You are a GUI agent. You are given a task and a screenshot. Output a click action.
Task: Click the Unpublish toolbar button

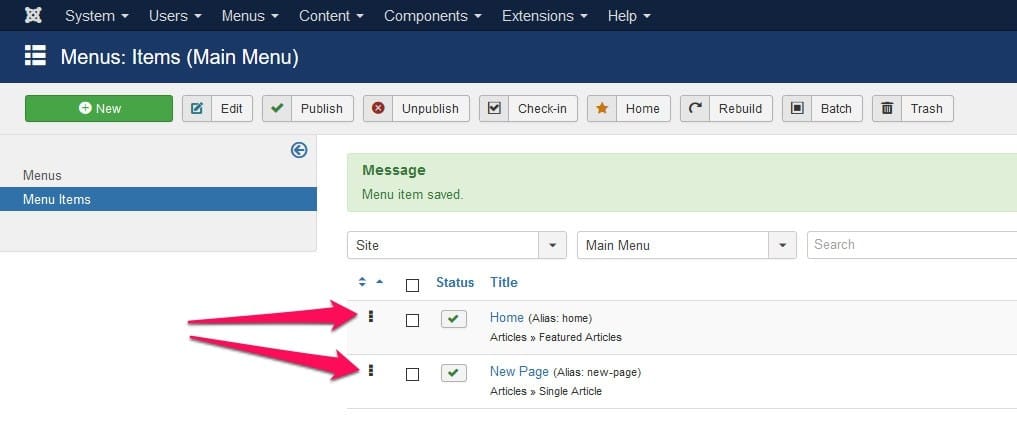[x=416, y=108]
